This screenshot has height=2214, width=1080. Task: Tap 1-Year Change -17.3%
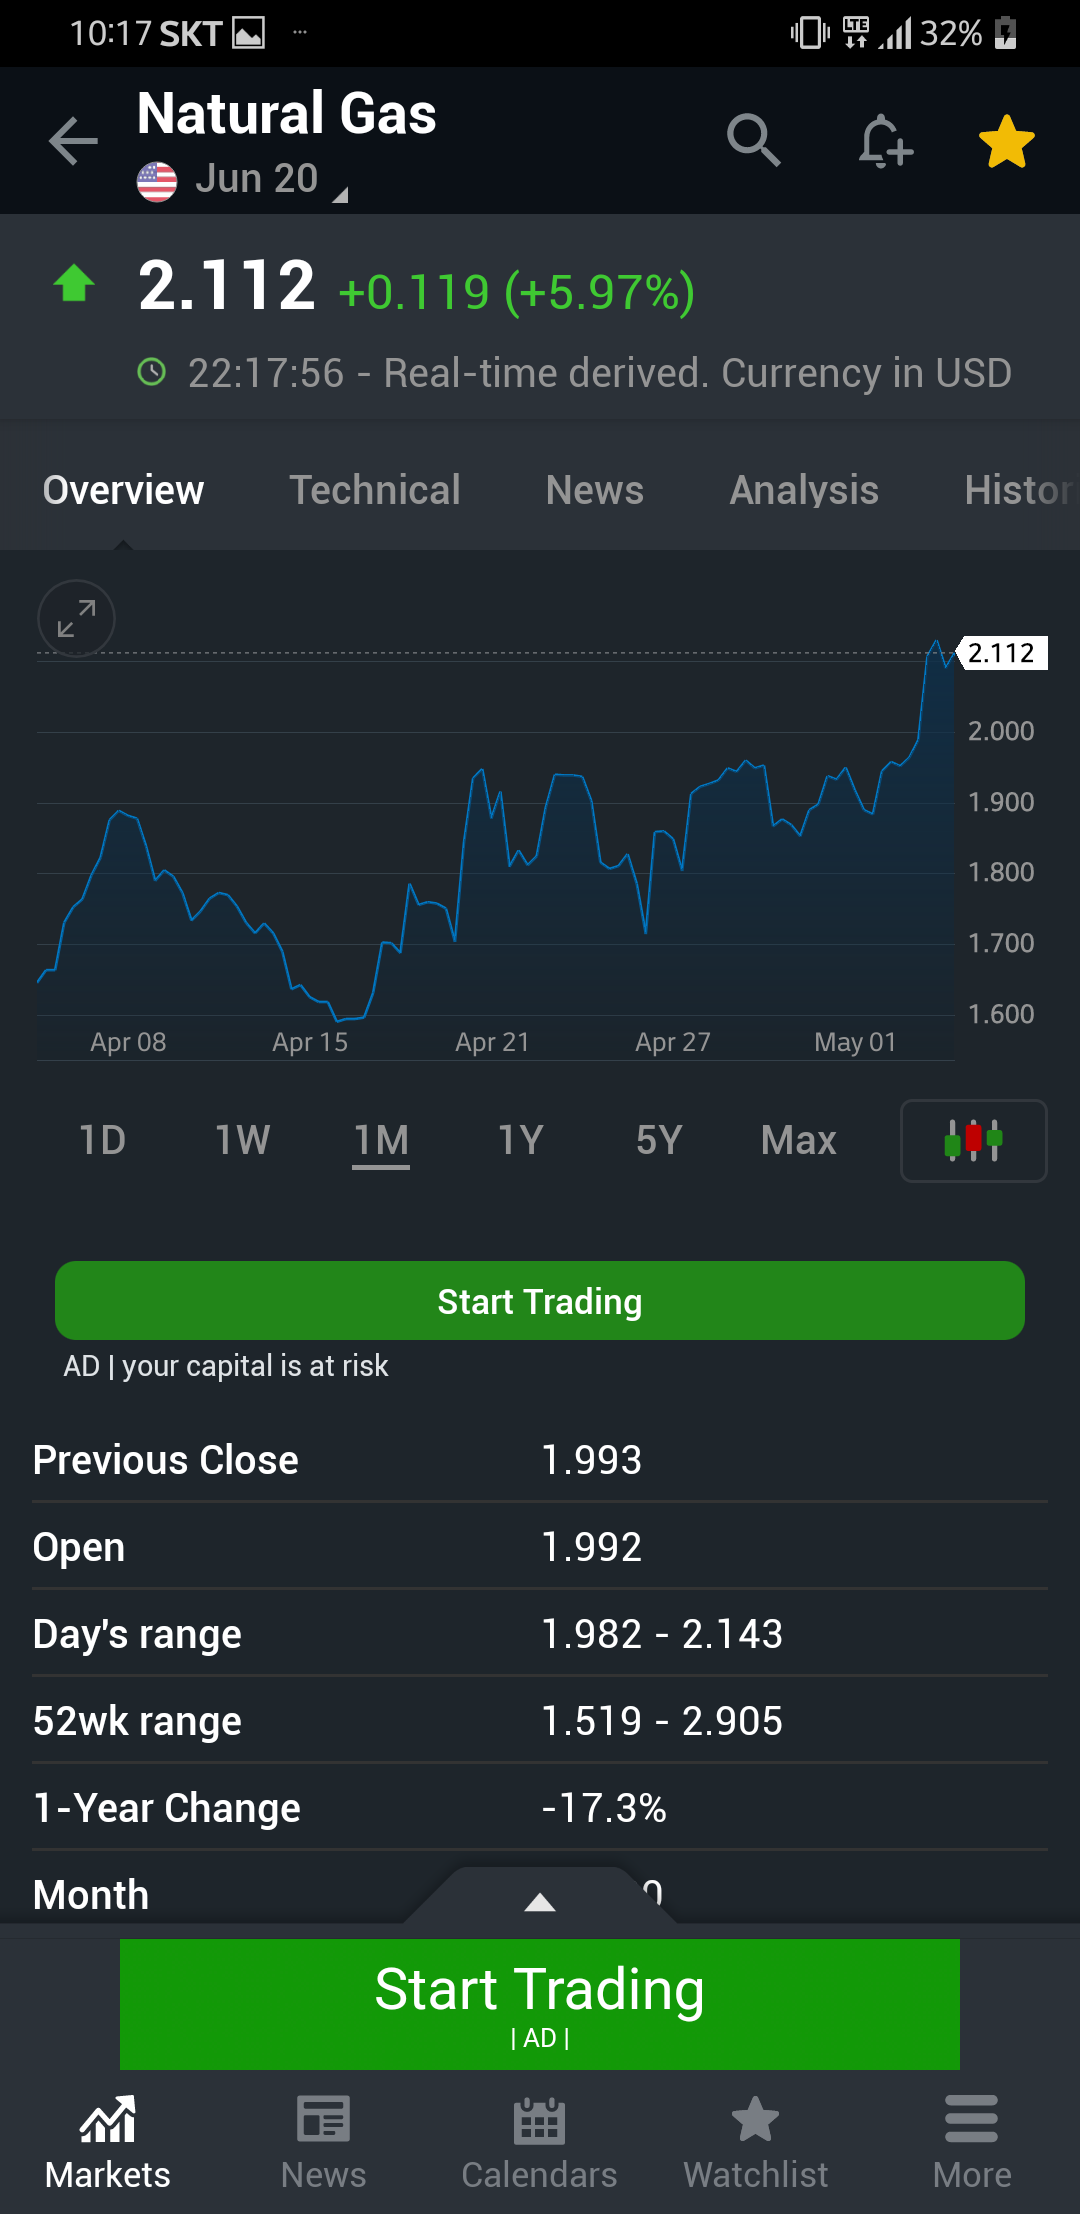pyautogui.click(x=603, y=1808)
